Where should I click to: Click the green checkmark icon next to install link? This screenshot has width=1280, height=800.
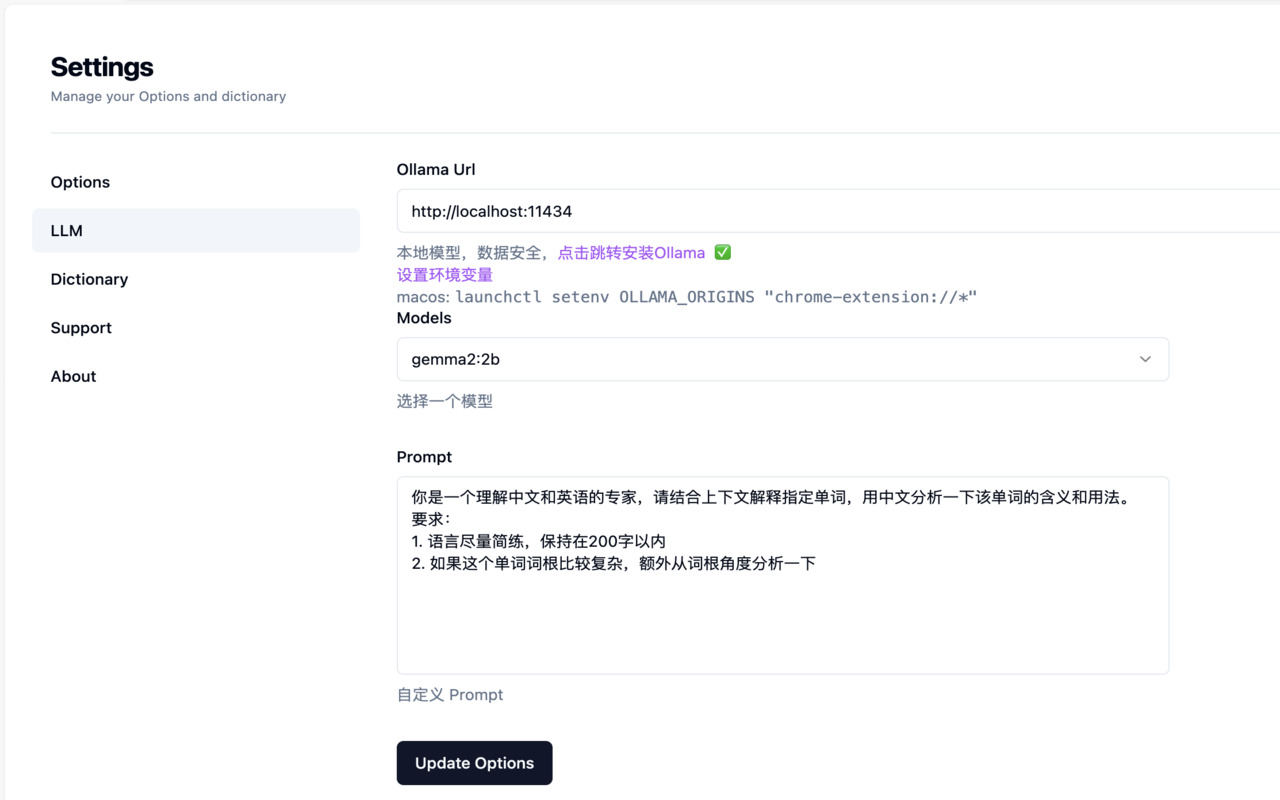[722, 252]
